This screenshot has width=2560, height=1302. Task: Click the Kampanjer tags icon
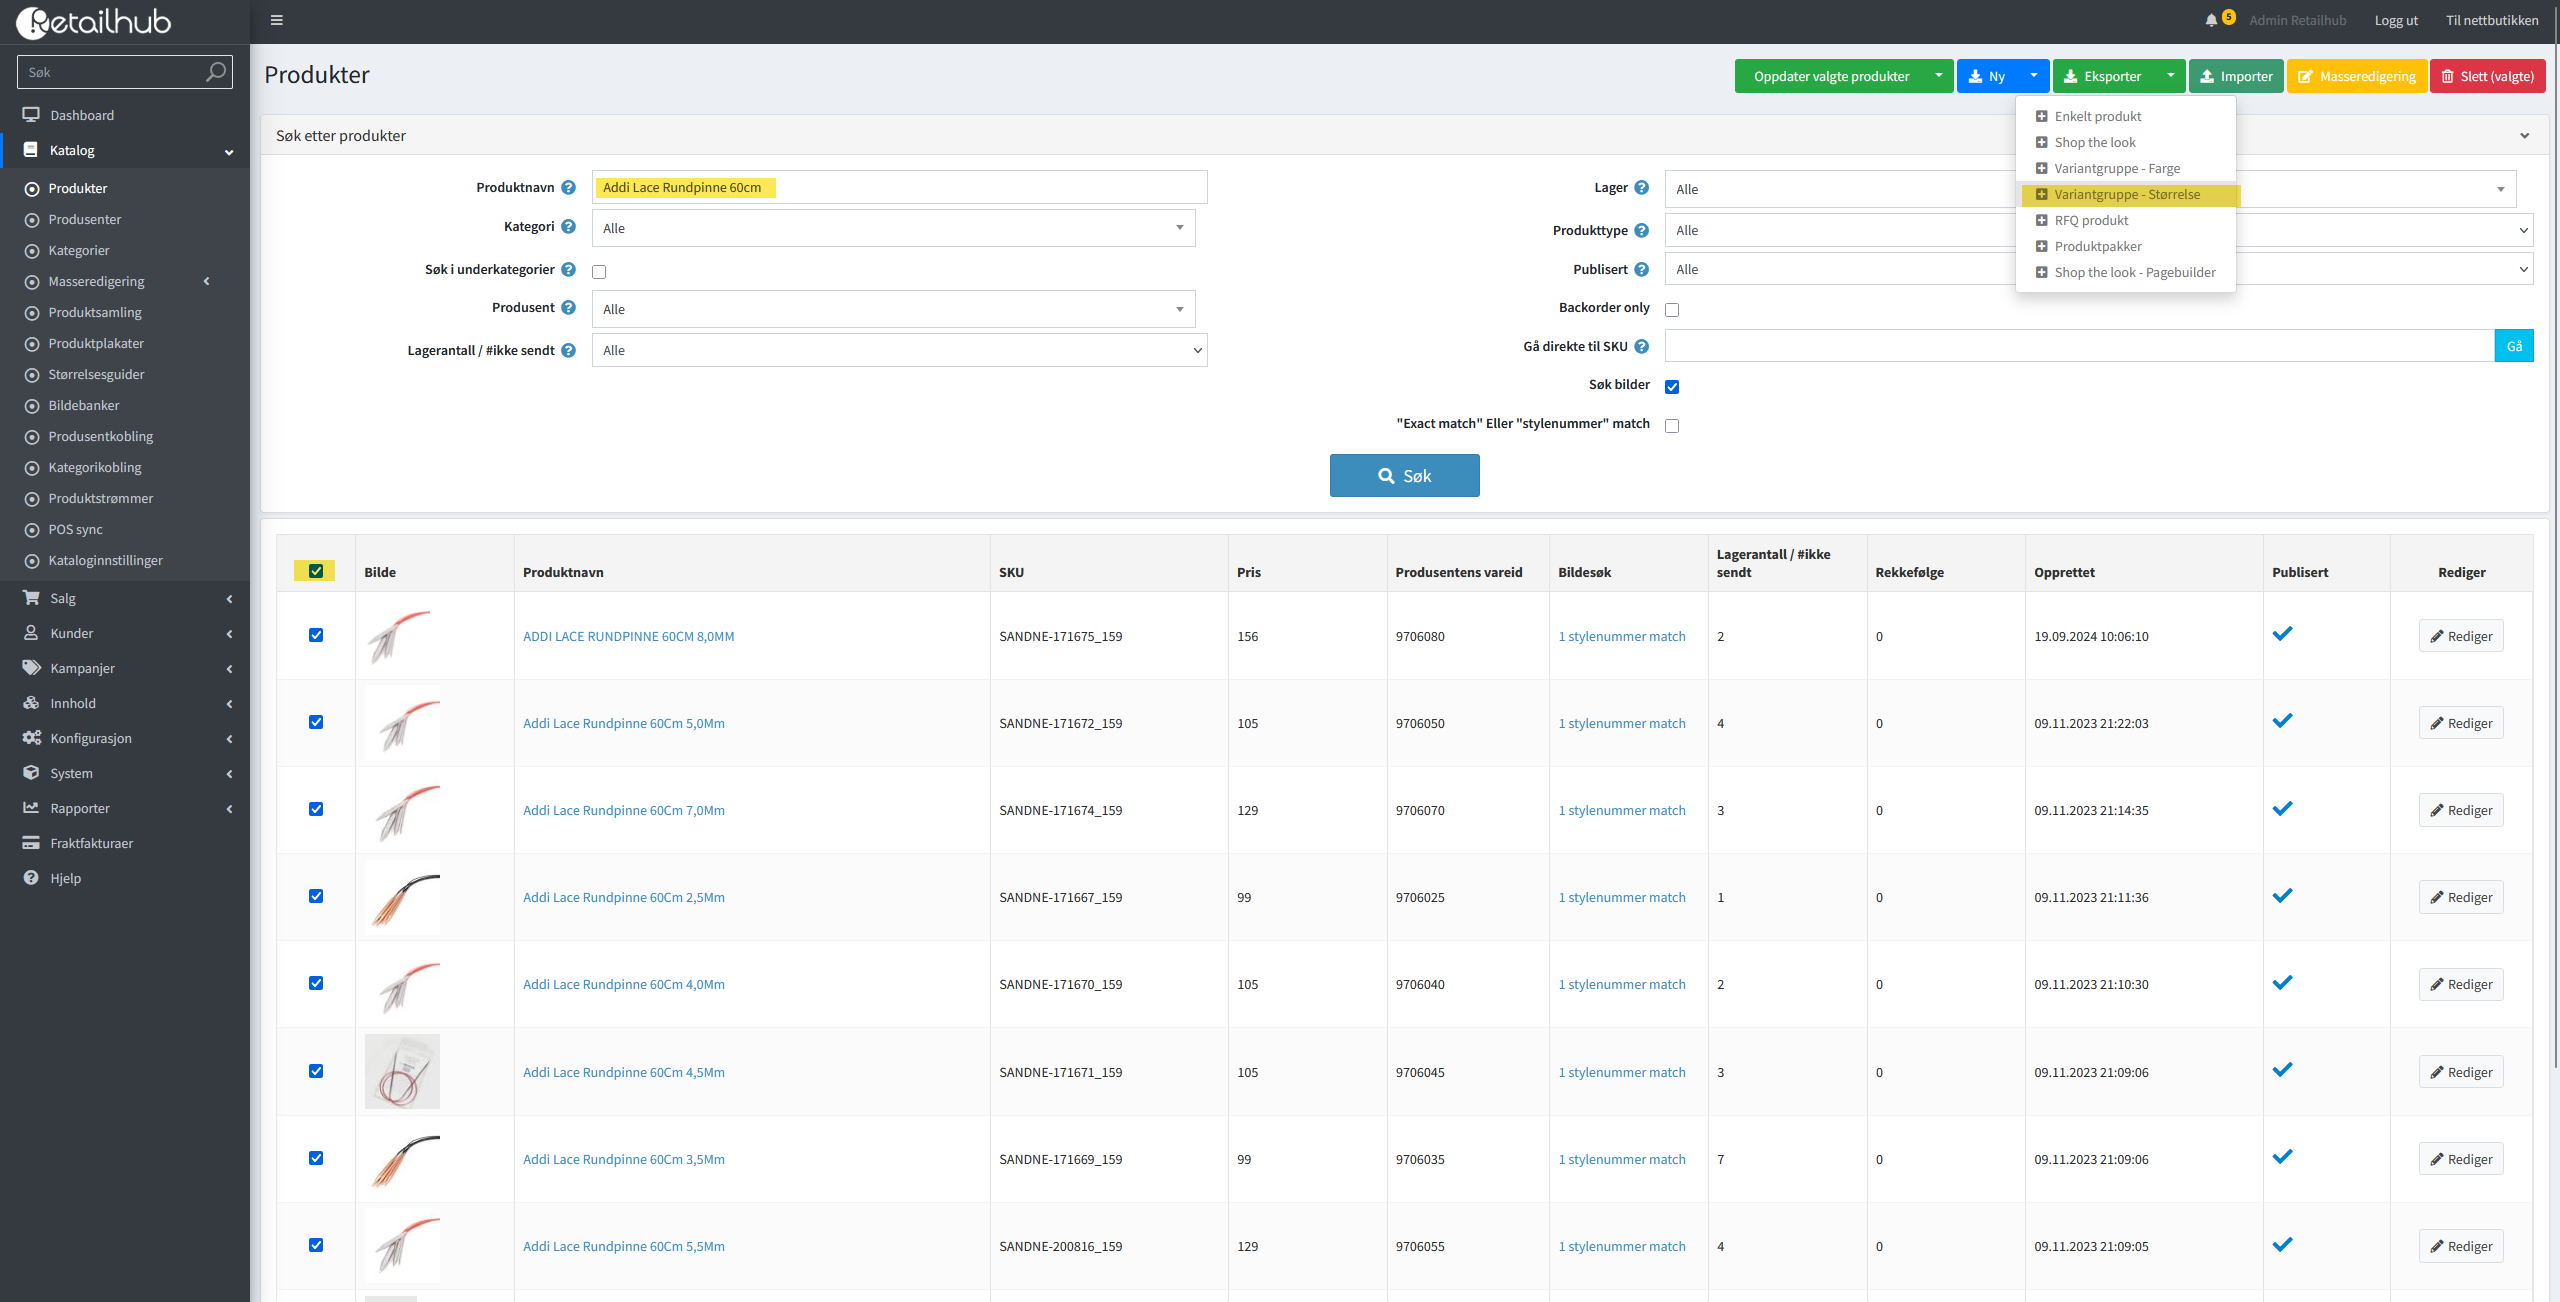[31, 668]
